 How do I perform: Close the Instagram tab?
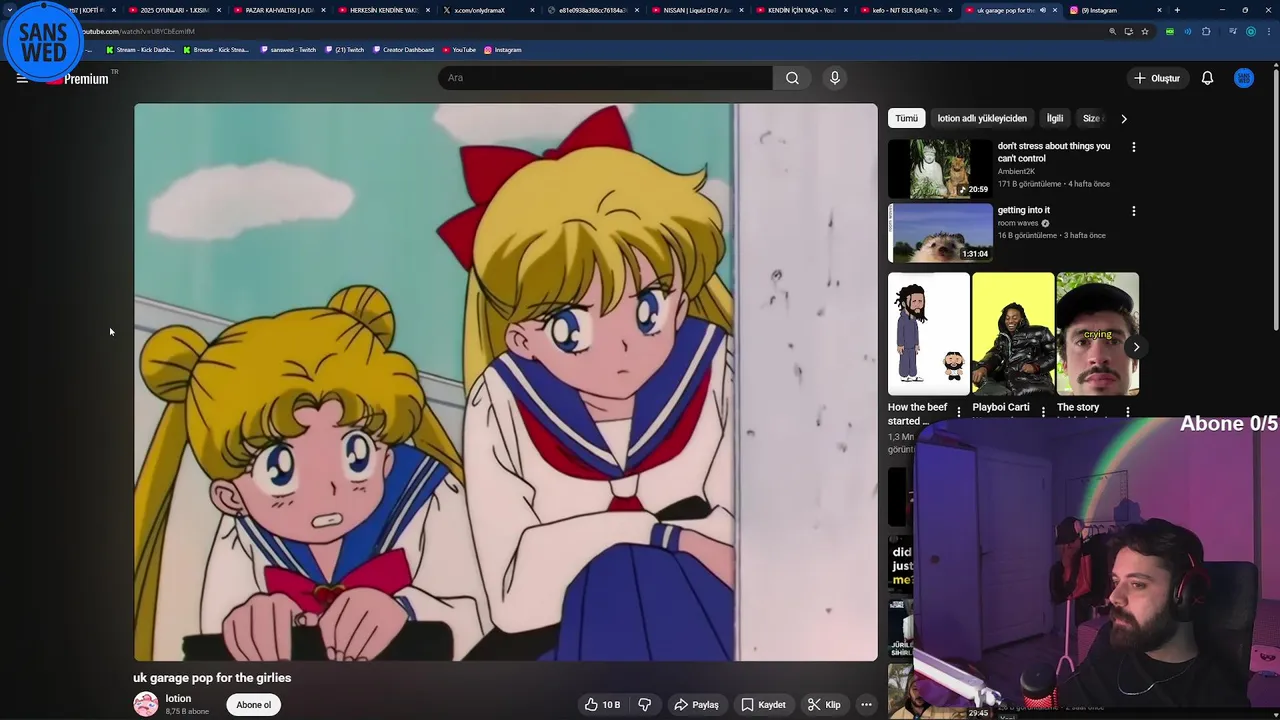[x=1159, y=10]
